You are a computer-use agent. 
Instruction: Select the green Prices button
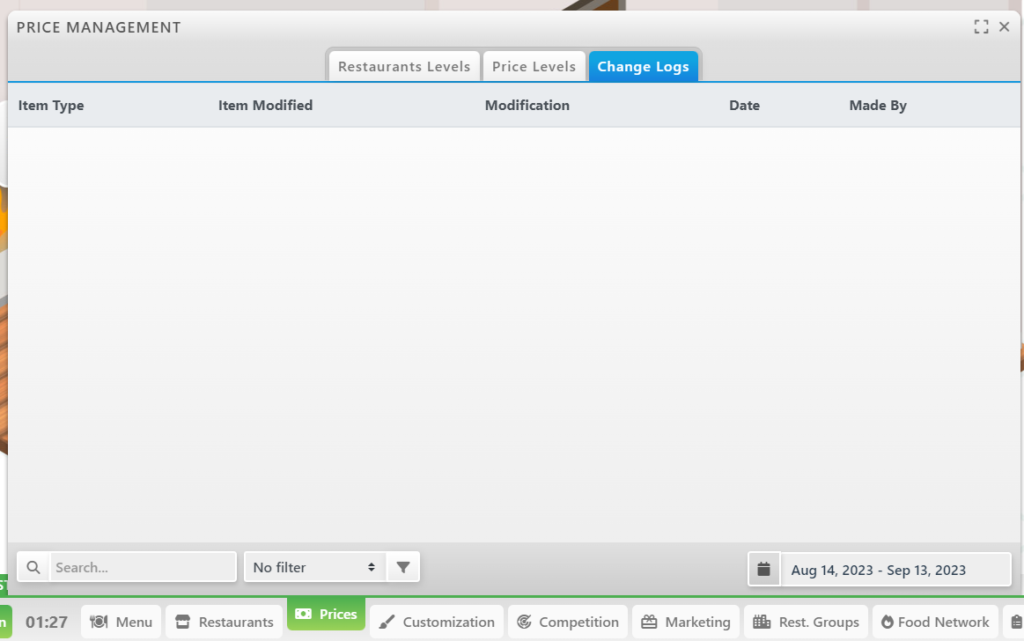click(x=326, y=614)
